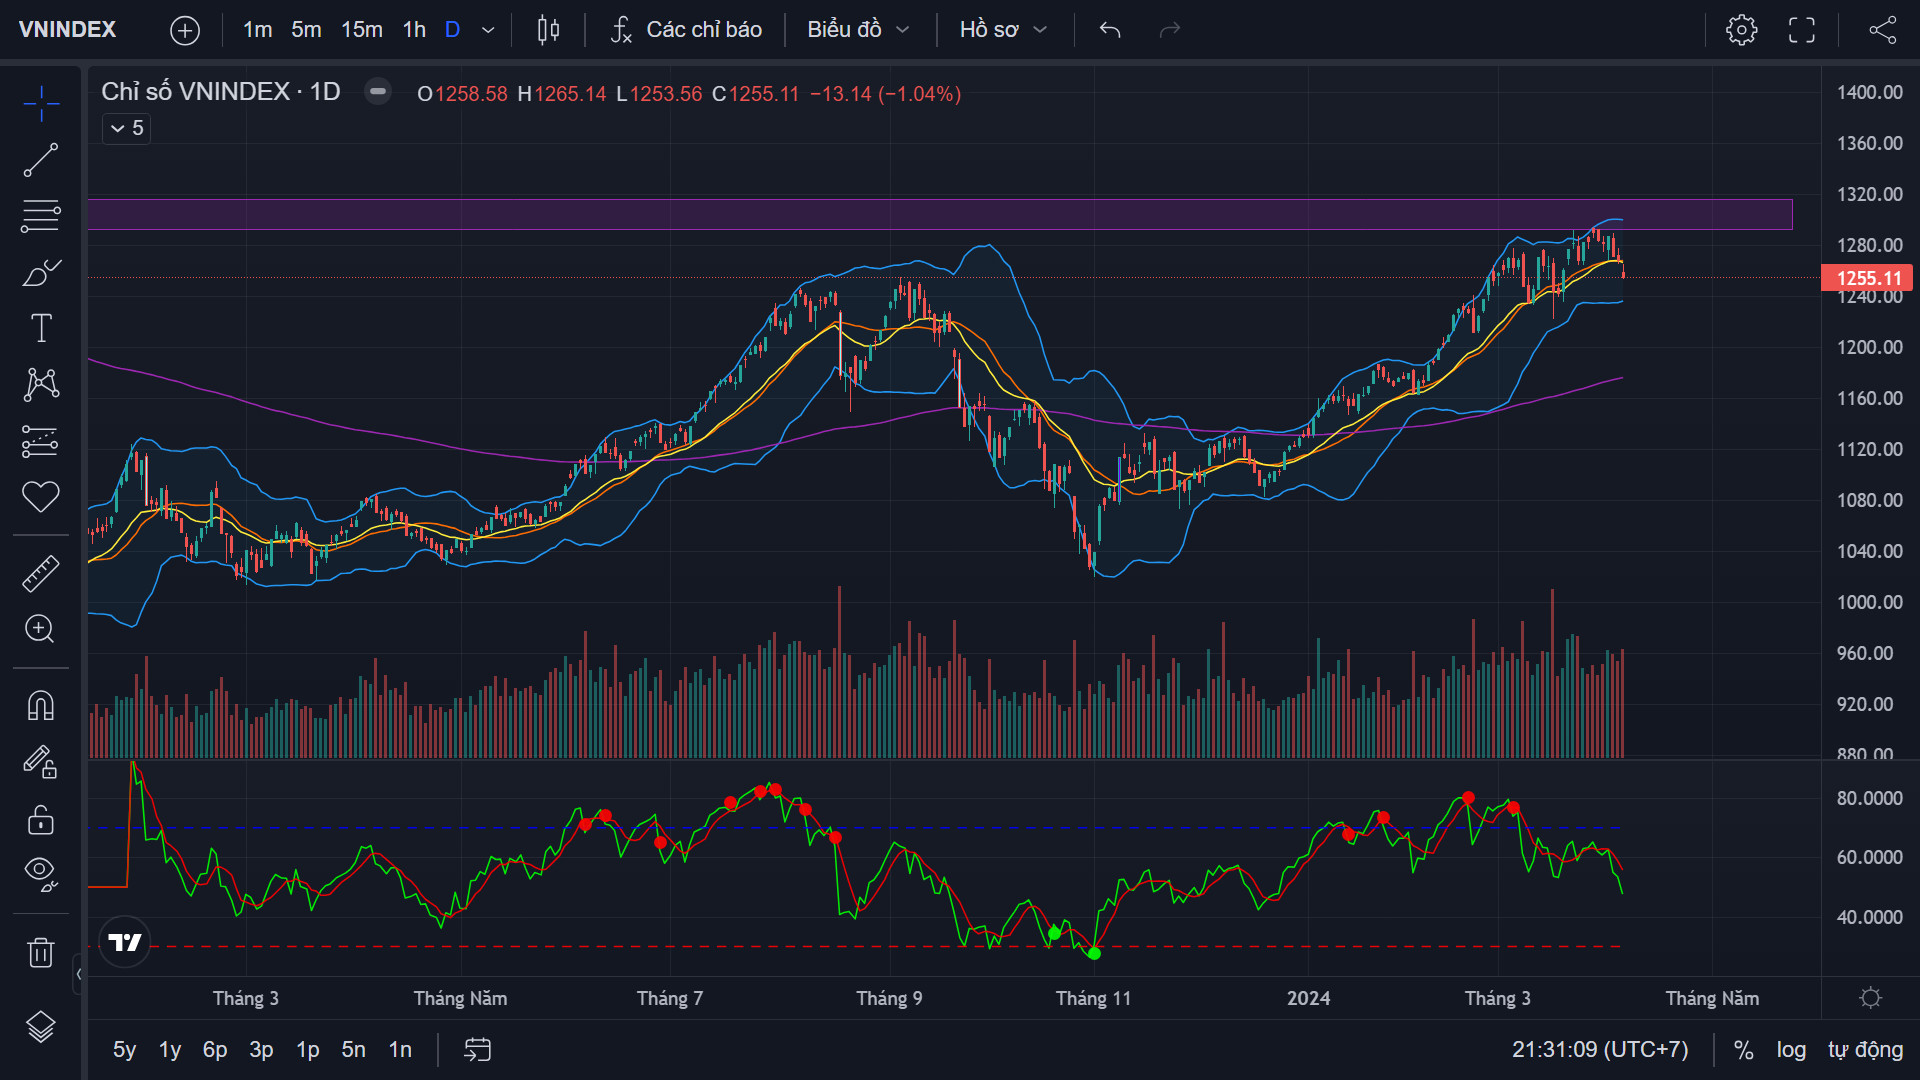Select the trend line drawing tool

pos(41,160)
